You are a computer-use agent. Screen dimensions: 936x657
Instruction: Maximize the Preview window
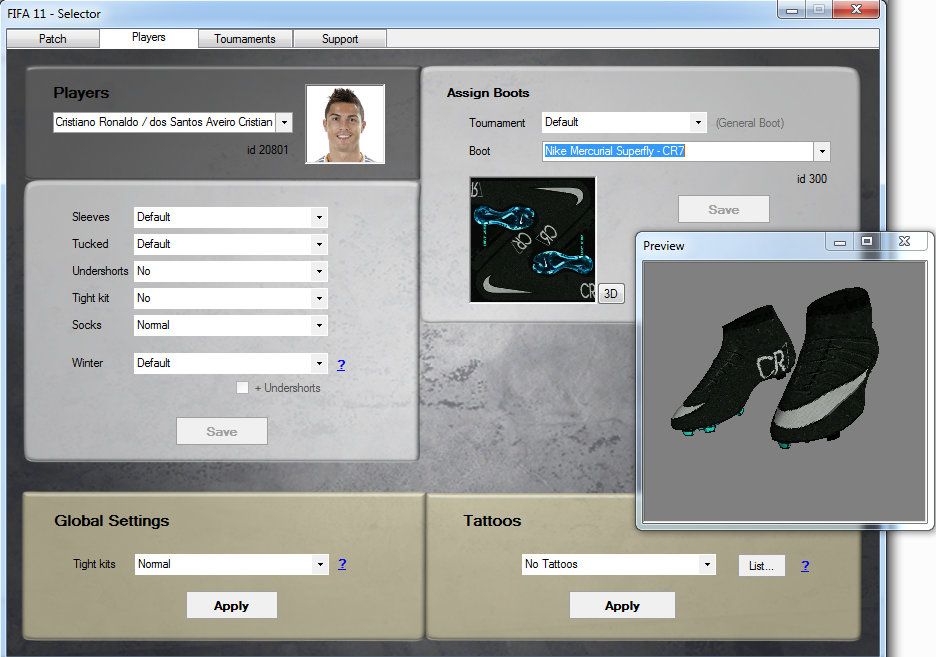[867, 241]
